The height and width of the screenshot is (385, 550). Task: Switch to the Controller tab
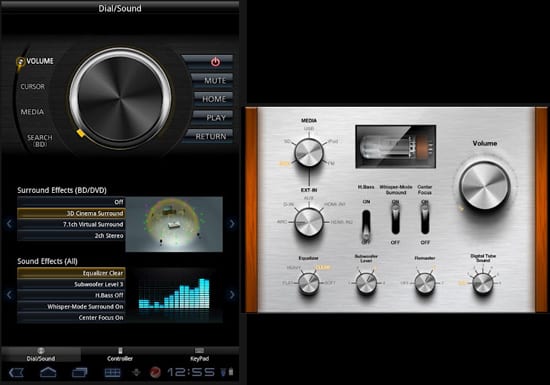[x=120, y=354]
